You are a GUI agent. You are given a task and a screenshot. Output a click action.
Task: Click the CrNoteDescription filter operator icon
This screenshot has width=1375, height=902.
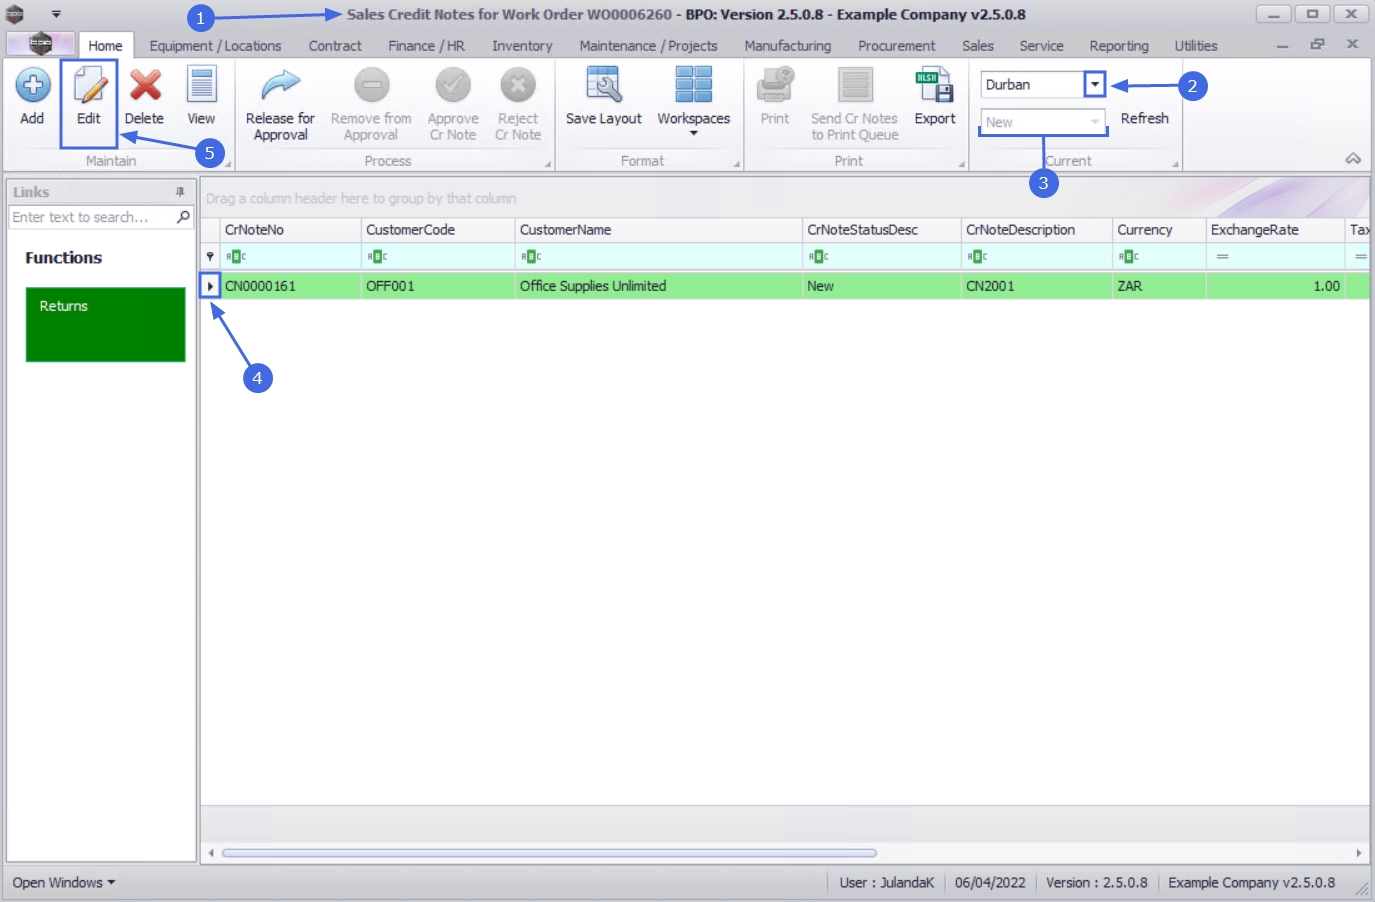pyautogui.click(x=977, y=257)
